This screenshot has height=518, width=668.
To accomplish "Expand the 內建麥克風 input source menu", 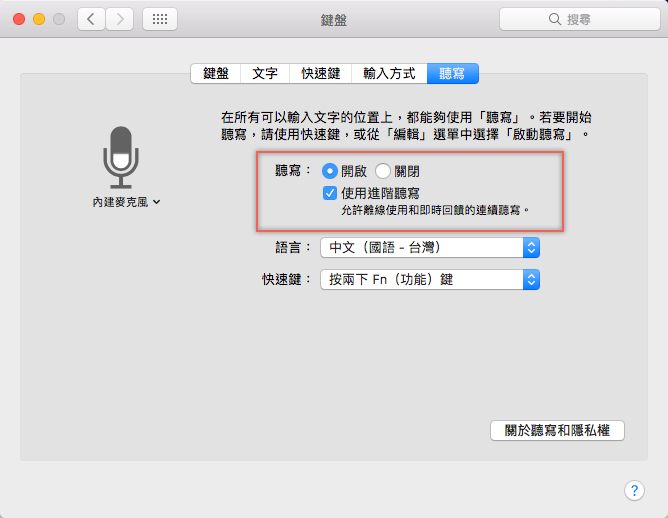I will (x=127, y=202).
